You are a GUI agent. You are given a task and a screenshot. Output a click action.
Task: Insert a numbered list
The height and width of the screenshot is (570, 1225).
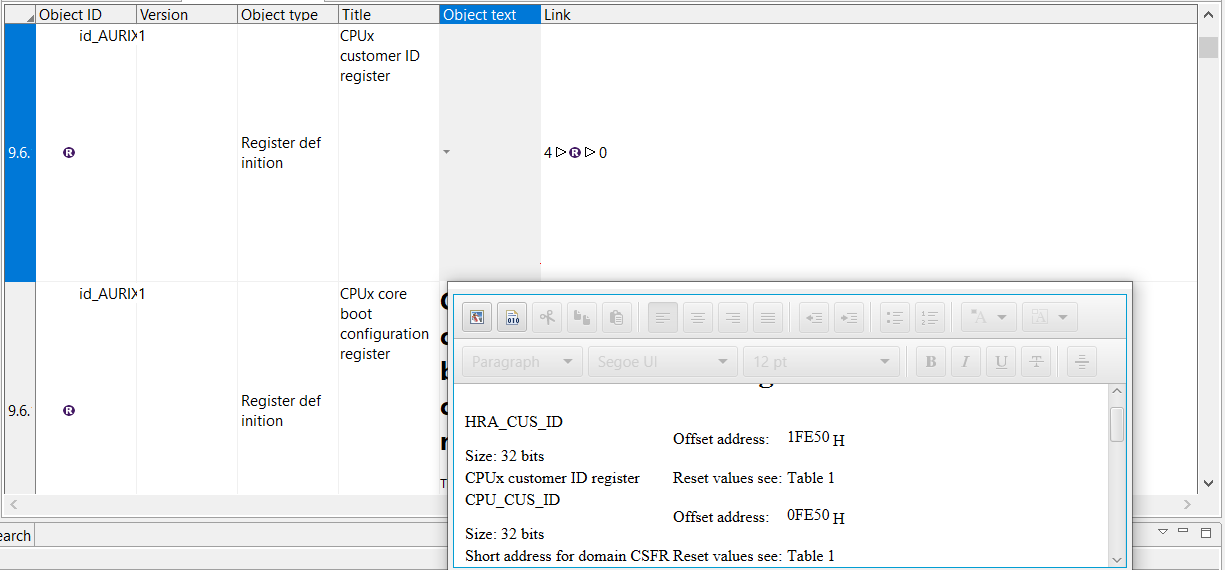click(x=930, y=318)
